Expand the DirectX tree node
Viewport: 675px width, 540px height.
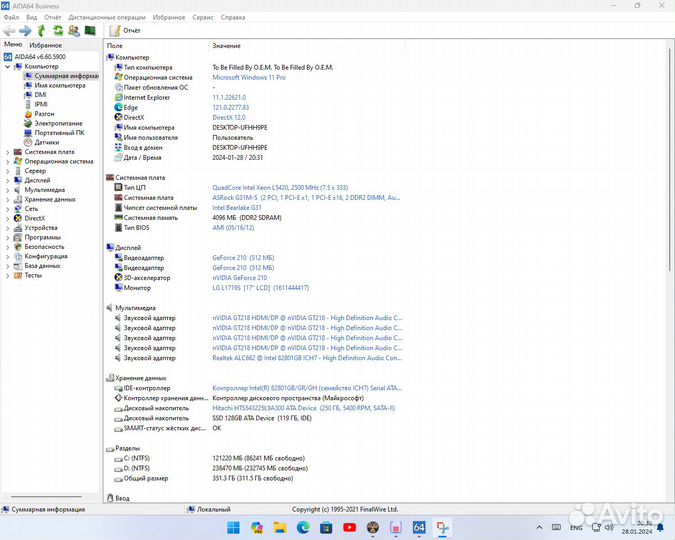tap(7, 218)
